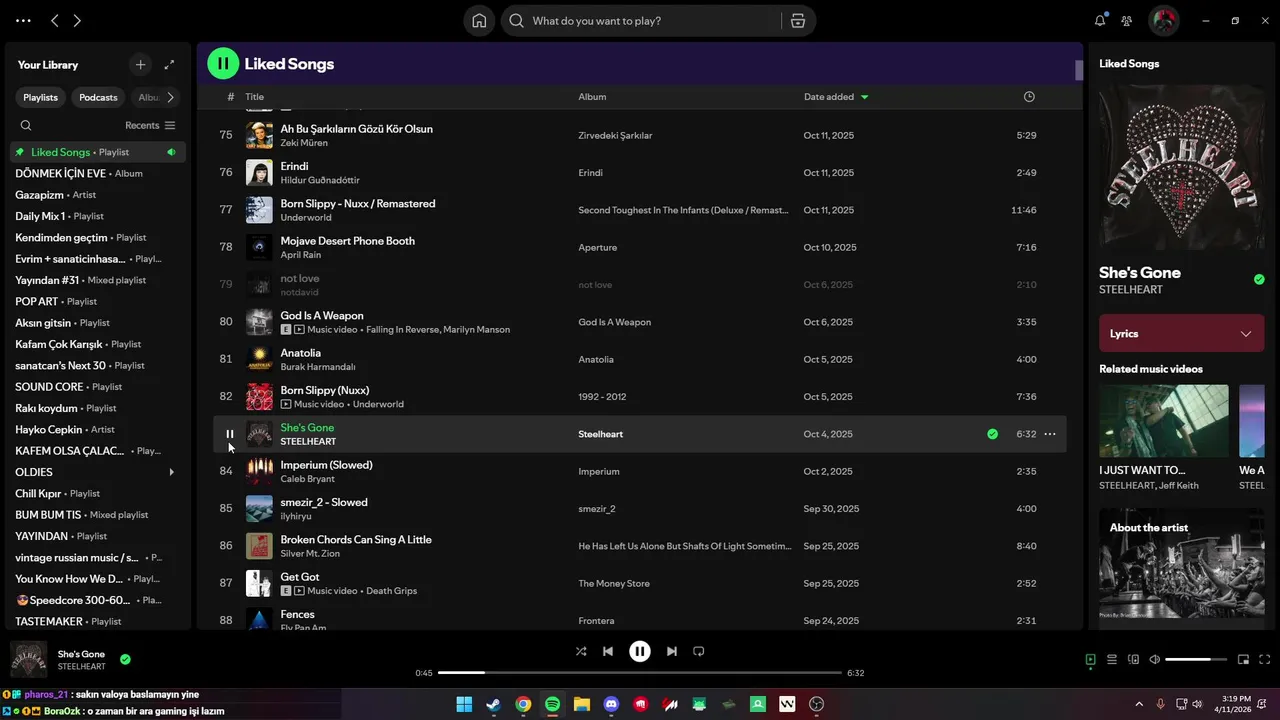The height and width of the screenshot is (720, 1280).
Task: Open Daily Mix 1 playlist
Action: (98, 216)
